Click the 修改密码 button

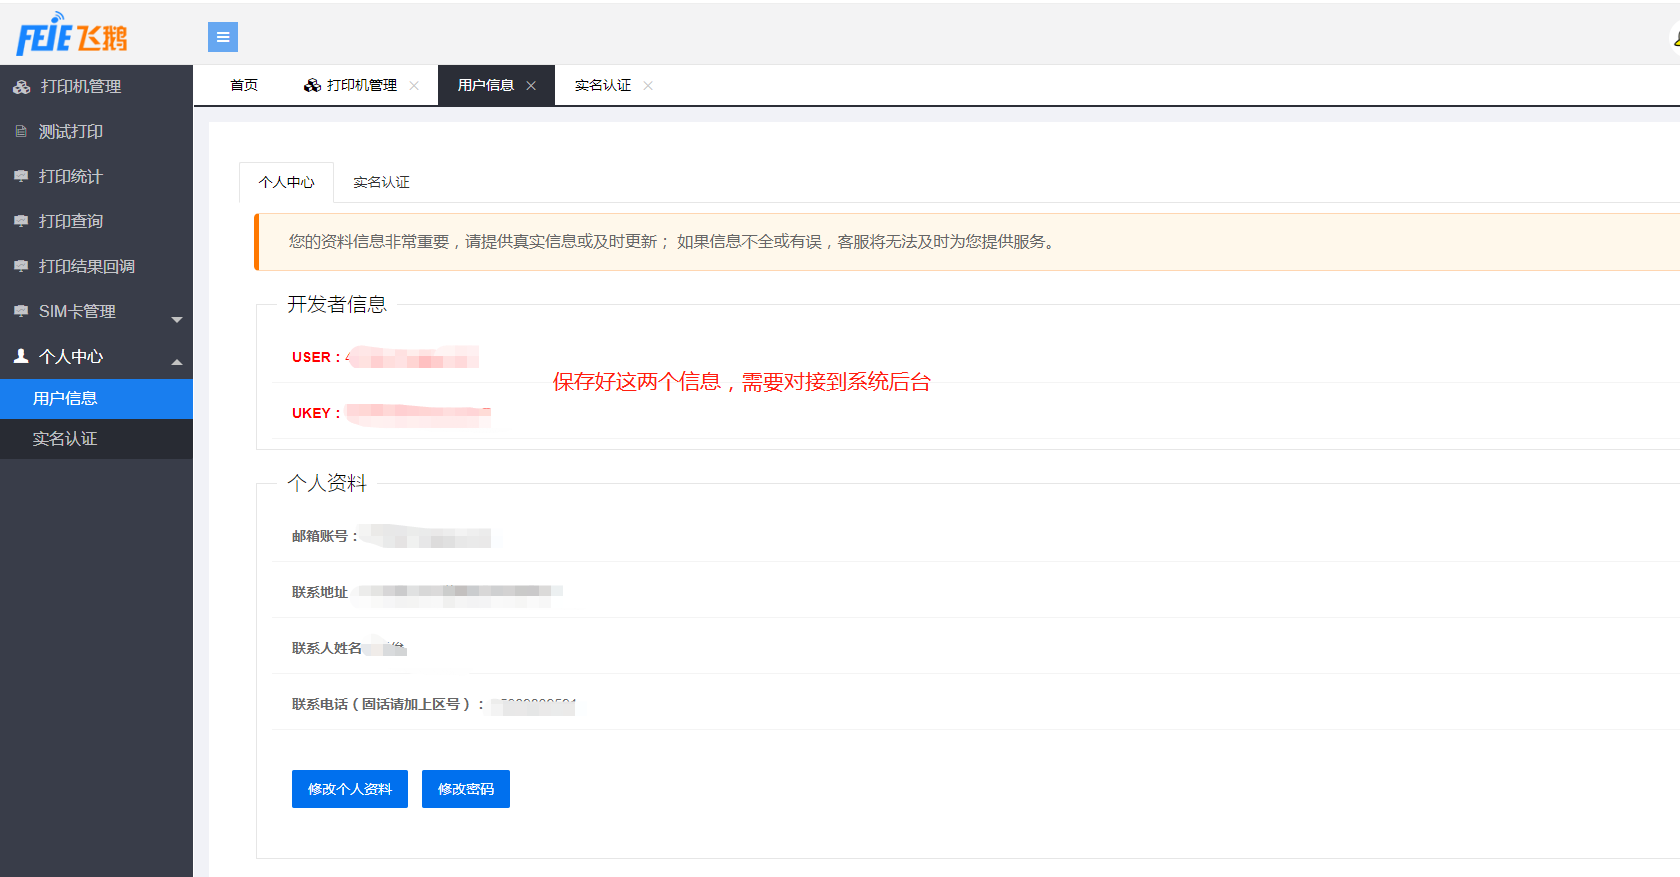(465, 789)
